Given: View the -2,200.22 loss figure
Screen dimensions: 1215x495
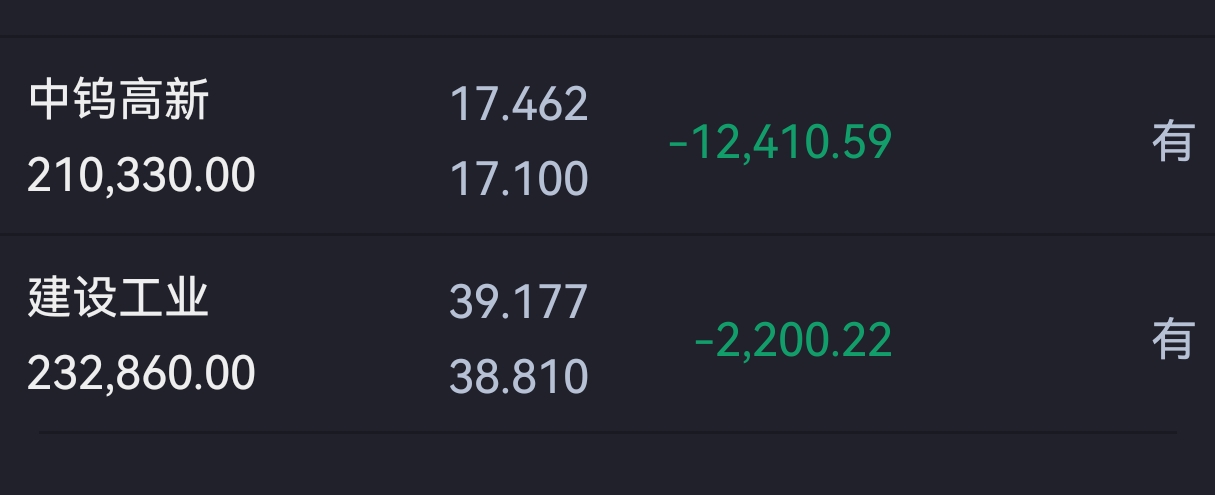Looking at the screenshot, I should (792, 340).
